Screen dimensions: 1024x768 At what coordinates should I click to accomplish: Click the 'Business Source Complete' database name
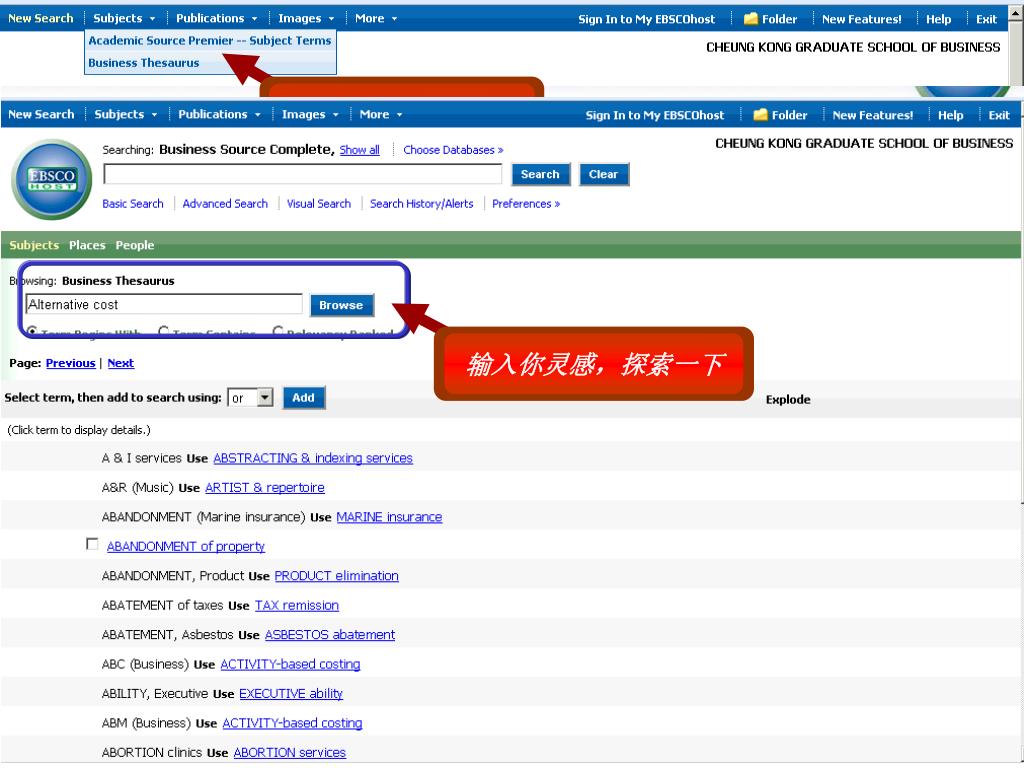247,150
